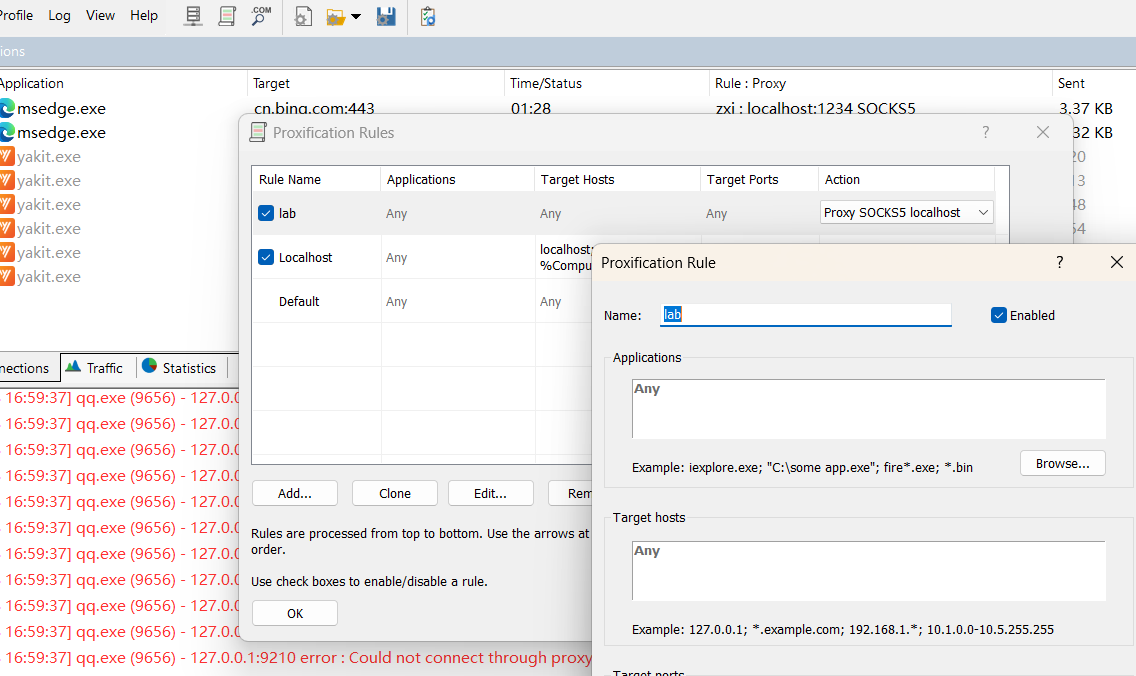Screen dimensions: 1136x676
Task: Click log line with Could not connect error
Action: 297,658
